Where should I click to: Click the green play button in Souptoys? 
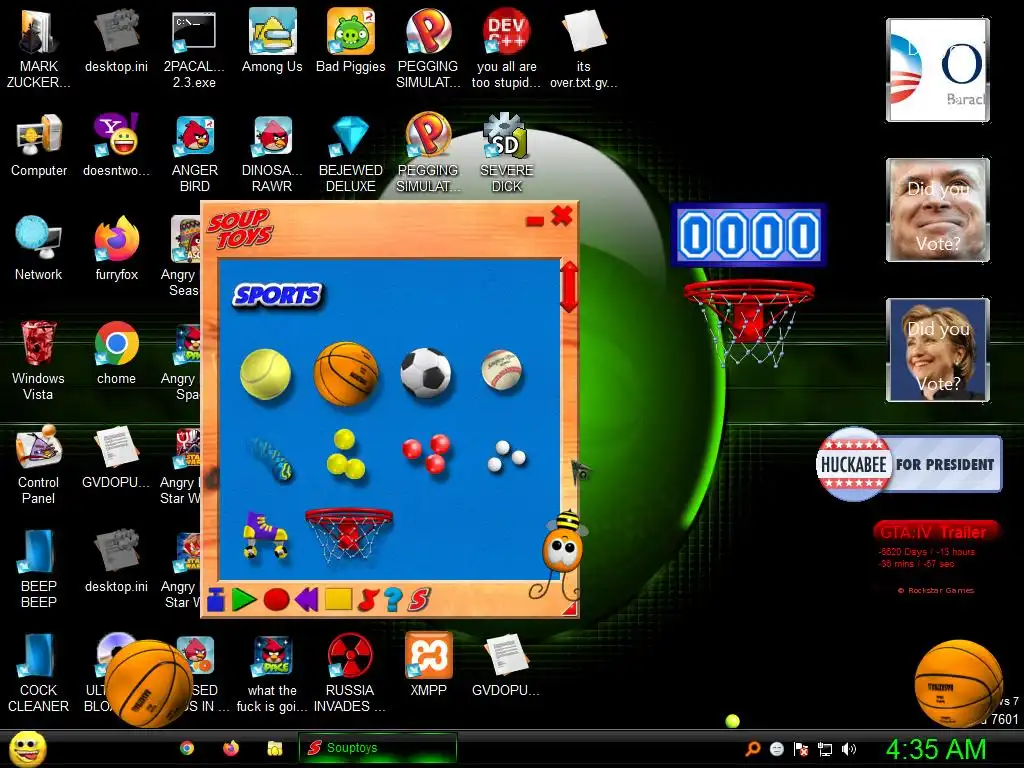coord(244,600)
